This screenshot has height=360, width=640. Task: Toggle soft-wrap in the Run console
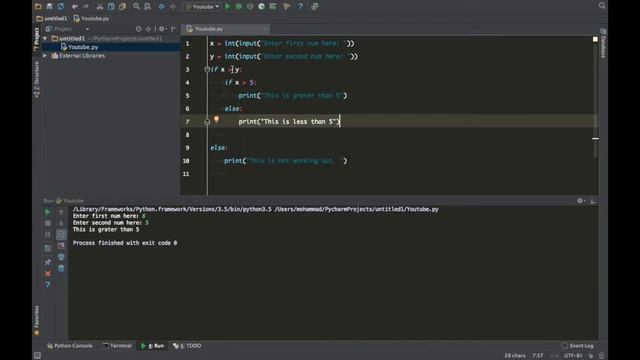tap(61, 235)
